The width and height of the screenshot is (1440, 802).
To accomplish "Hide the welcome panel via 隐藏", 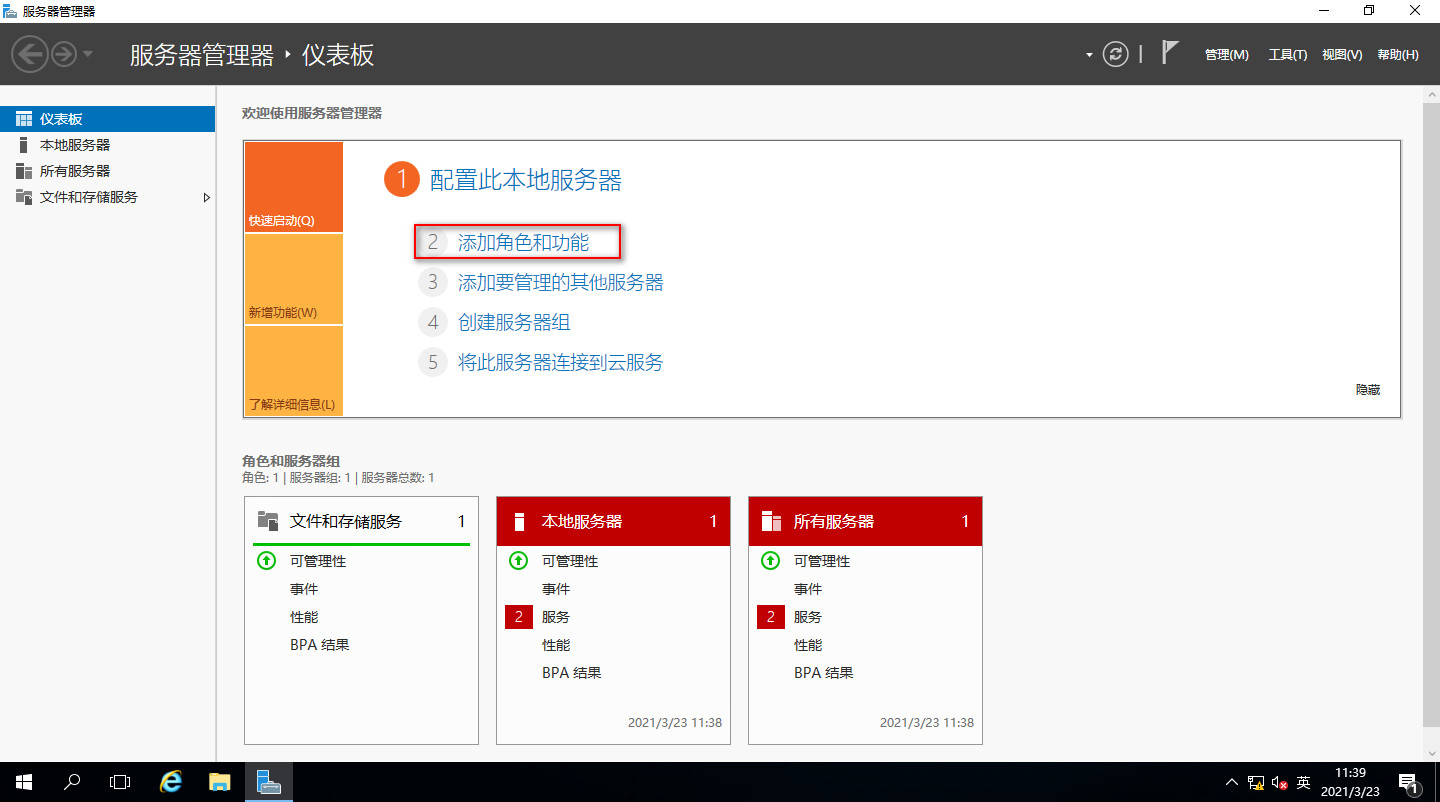I will [x=1368, y=390].
